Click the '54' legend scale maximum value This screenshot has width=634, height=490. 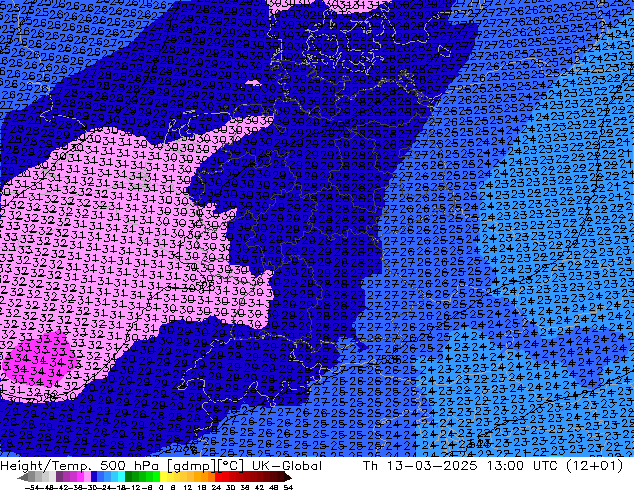tap(288, 487)
